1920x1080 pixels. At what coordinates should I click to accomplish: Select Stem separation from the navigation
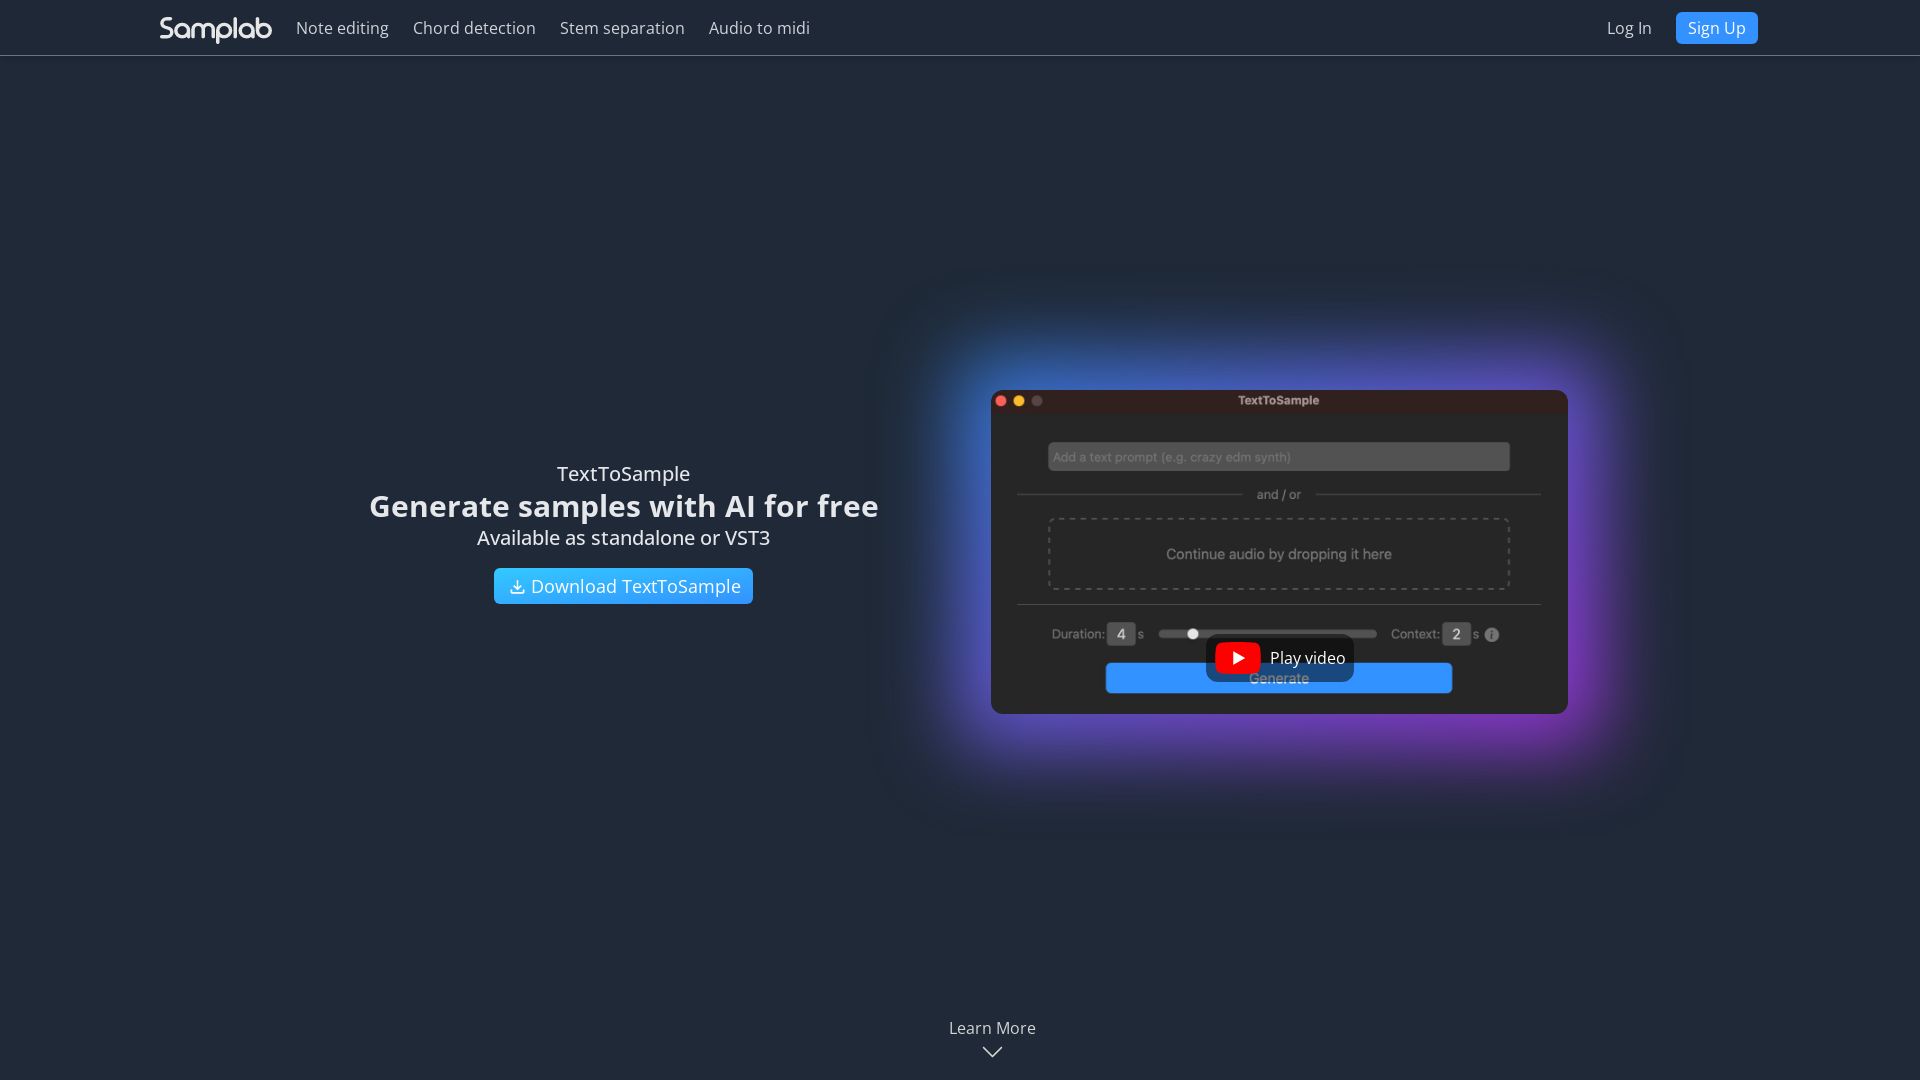[622, 28]
